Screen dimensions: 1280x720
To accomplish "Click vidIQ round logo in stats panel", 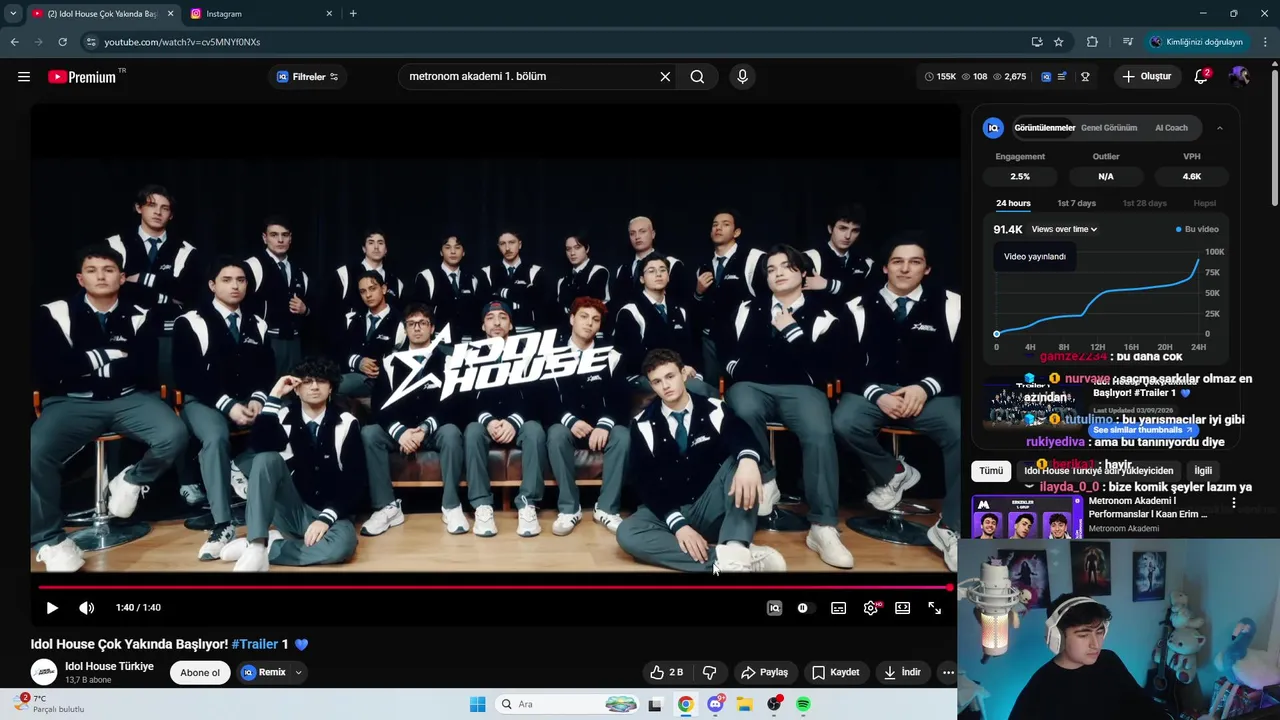I will (993, 128).
